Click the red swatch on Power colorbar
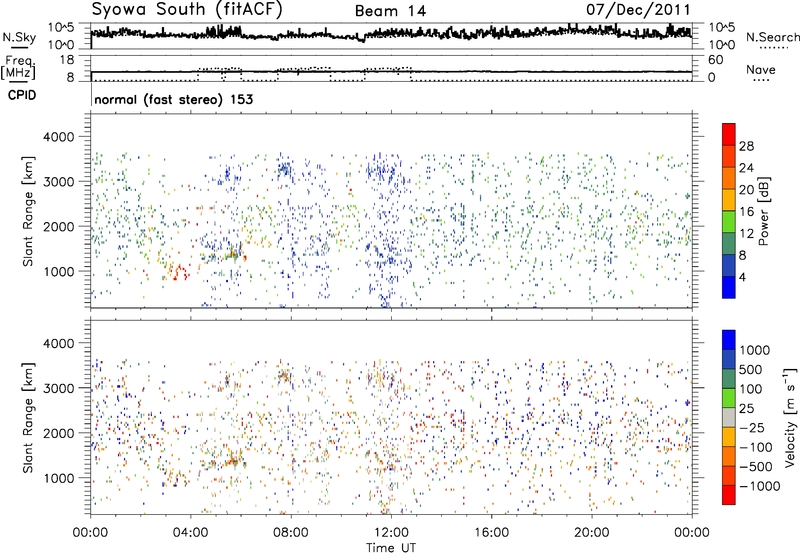Screen dimensions: 800x554 pos(729,134)
